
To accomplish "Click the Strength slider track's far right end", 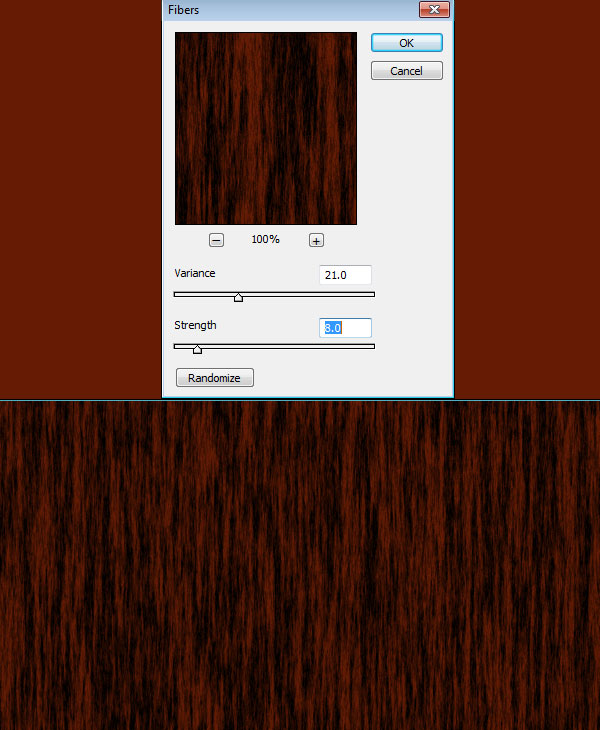I will [x=372, y=346].
